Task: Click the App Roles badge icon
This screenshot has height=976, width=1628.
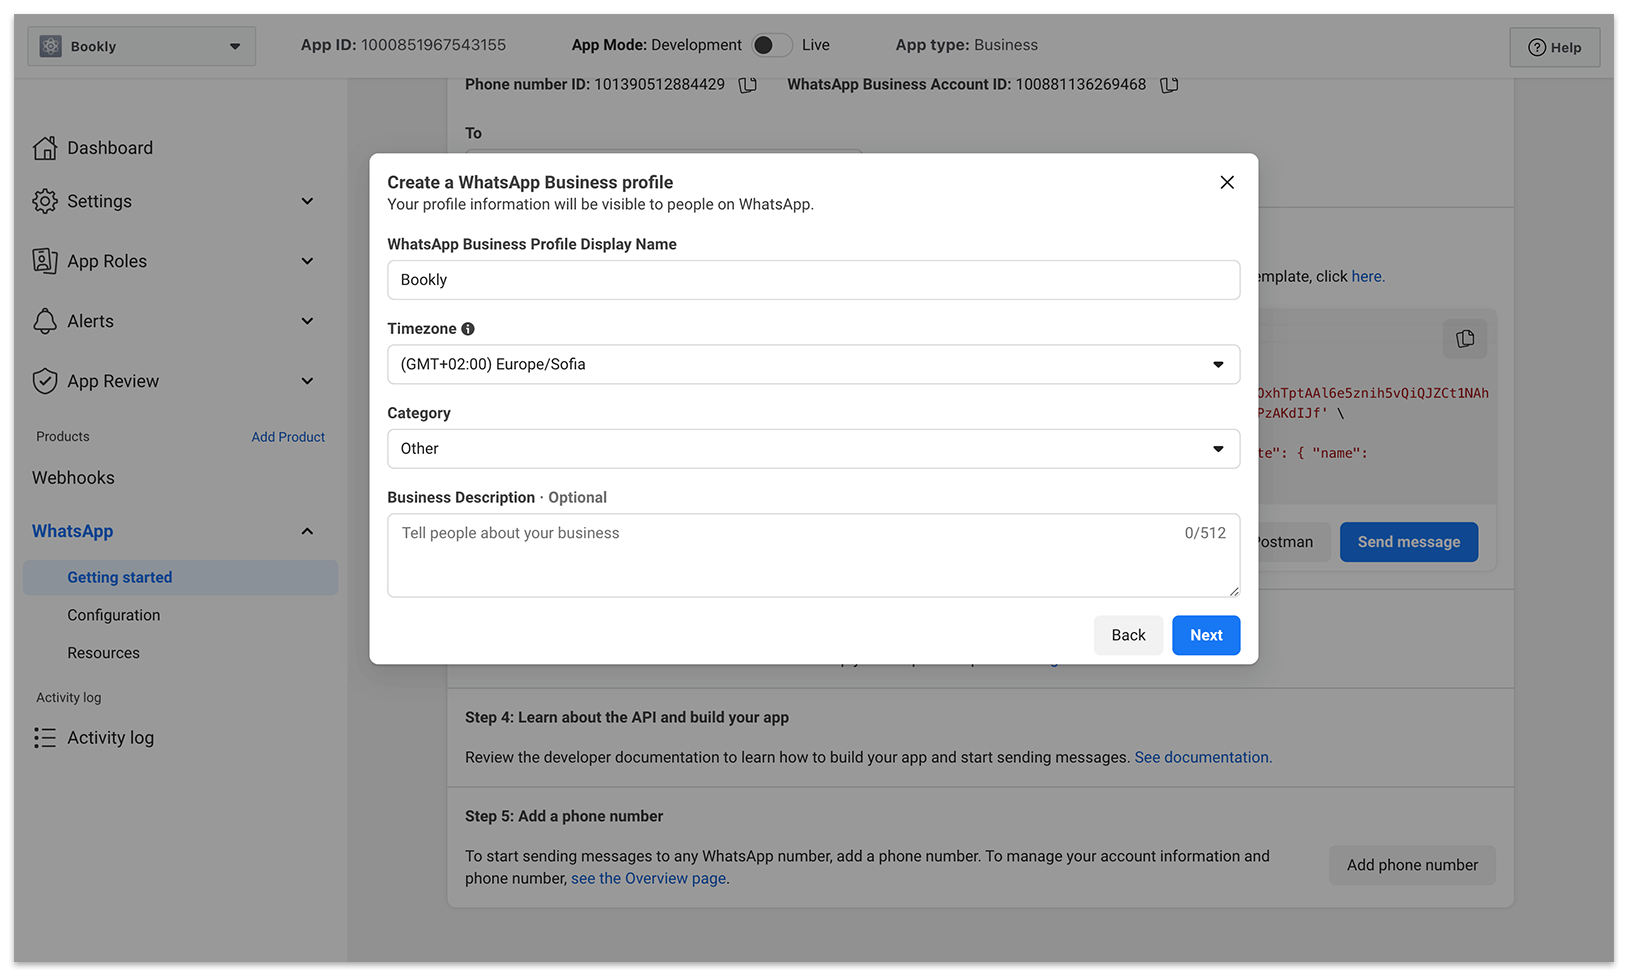Action: [44, 261]
